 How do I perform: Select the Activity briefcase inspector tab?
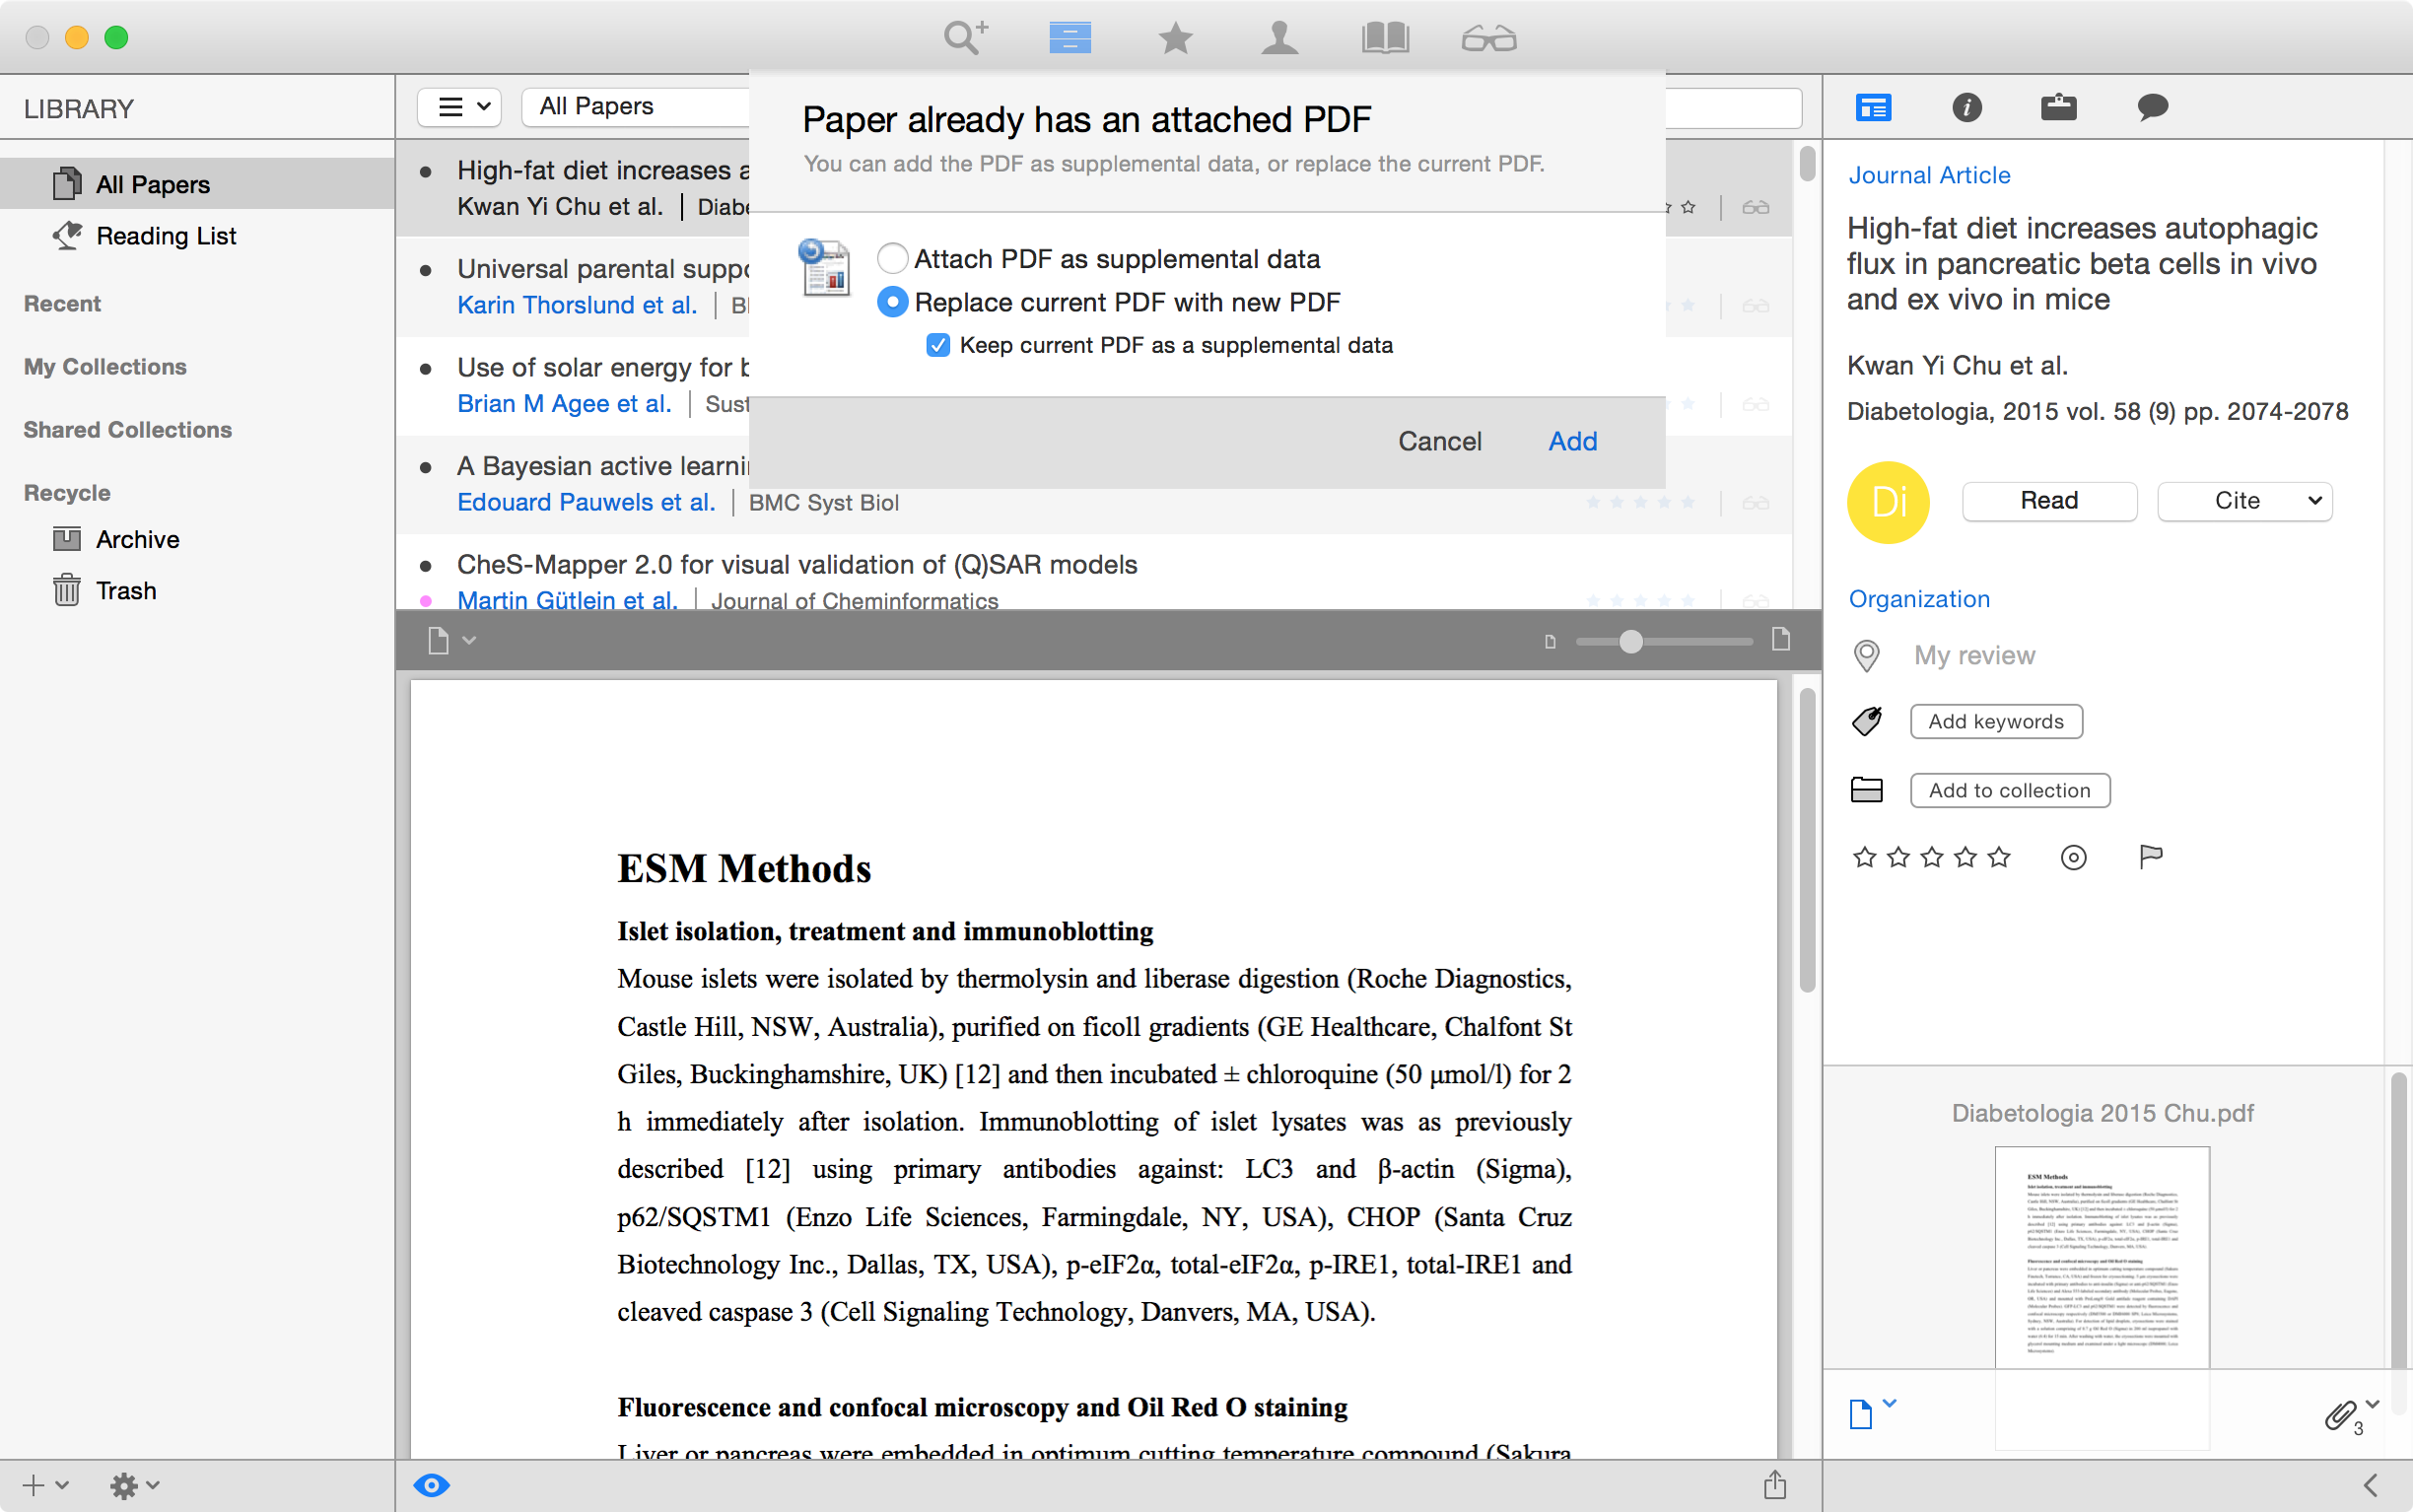click(x=2058, y=107)
